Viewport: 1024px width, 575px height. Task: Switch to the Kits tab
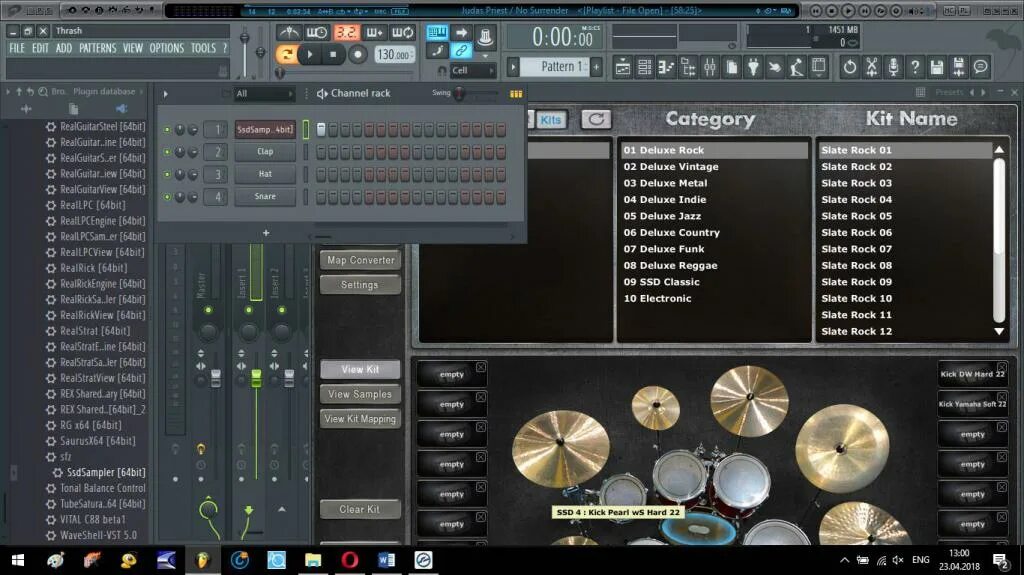coord(550,120)
